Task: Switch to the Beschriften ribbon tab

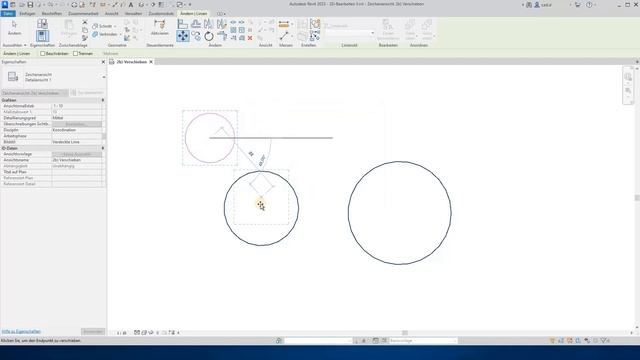Action: (52, 13)
